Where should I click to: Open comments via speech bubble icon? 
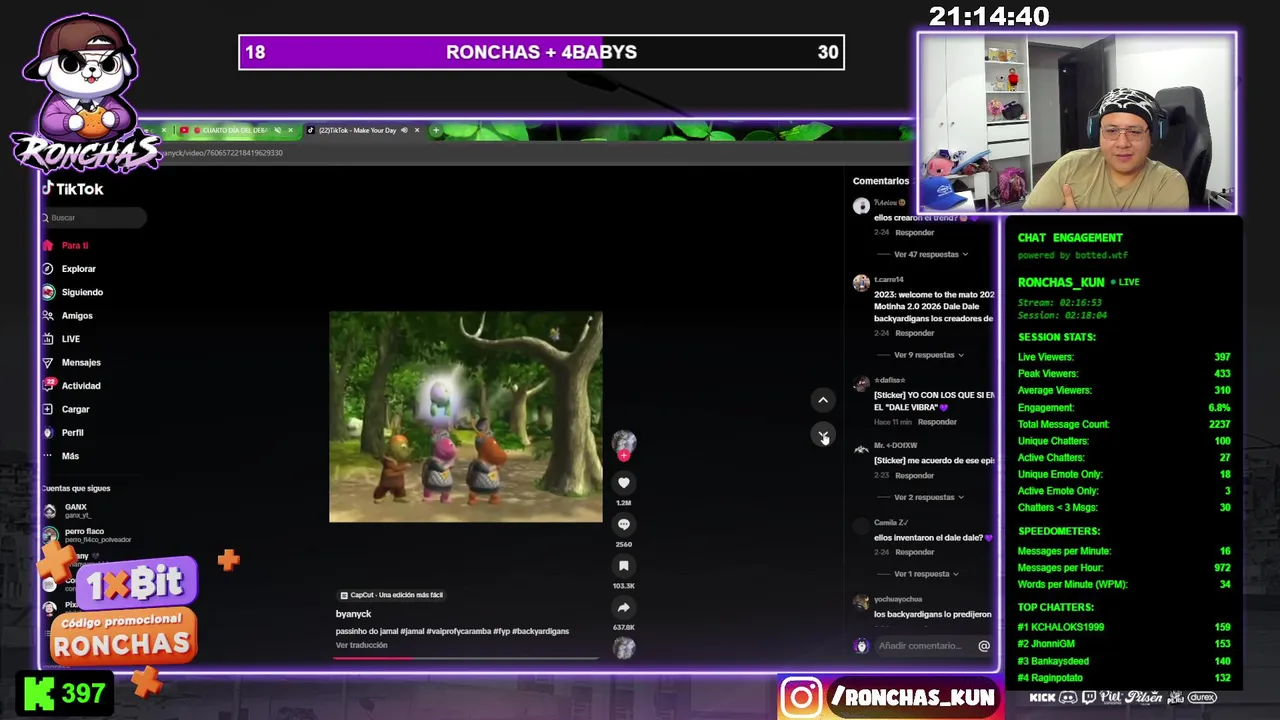[x=623, y=524]
